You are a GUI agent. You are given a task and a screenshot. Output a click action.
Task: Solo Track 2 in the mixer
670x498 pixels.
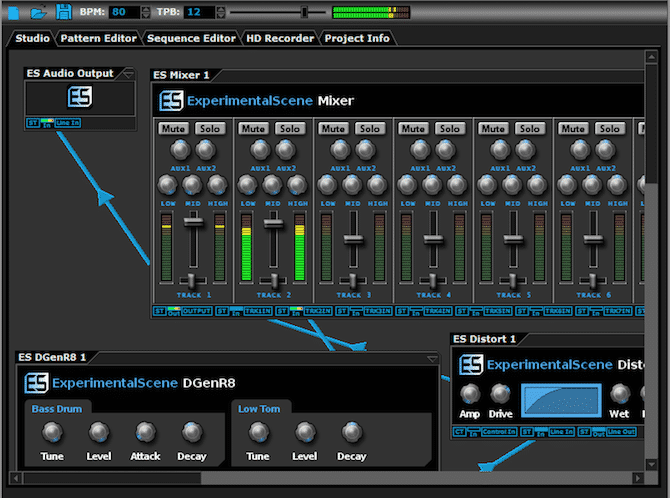pyautogui.click(x=290, y=129)
